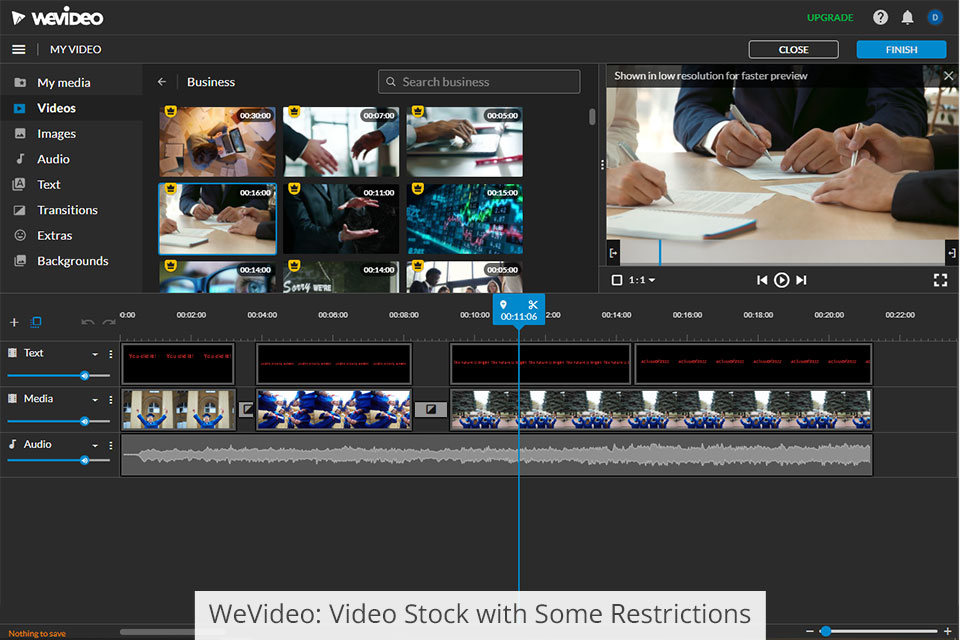Select the 00:07:00 handshake video thumbnail

[341, 142]
